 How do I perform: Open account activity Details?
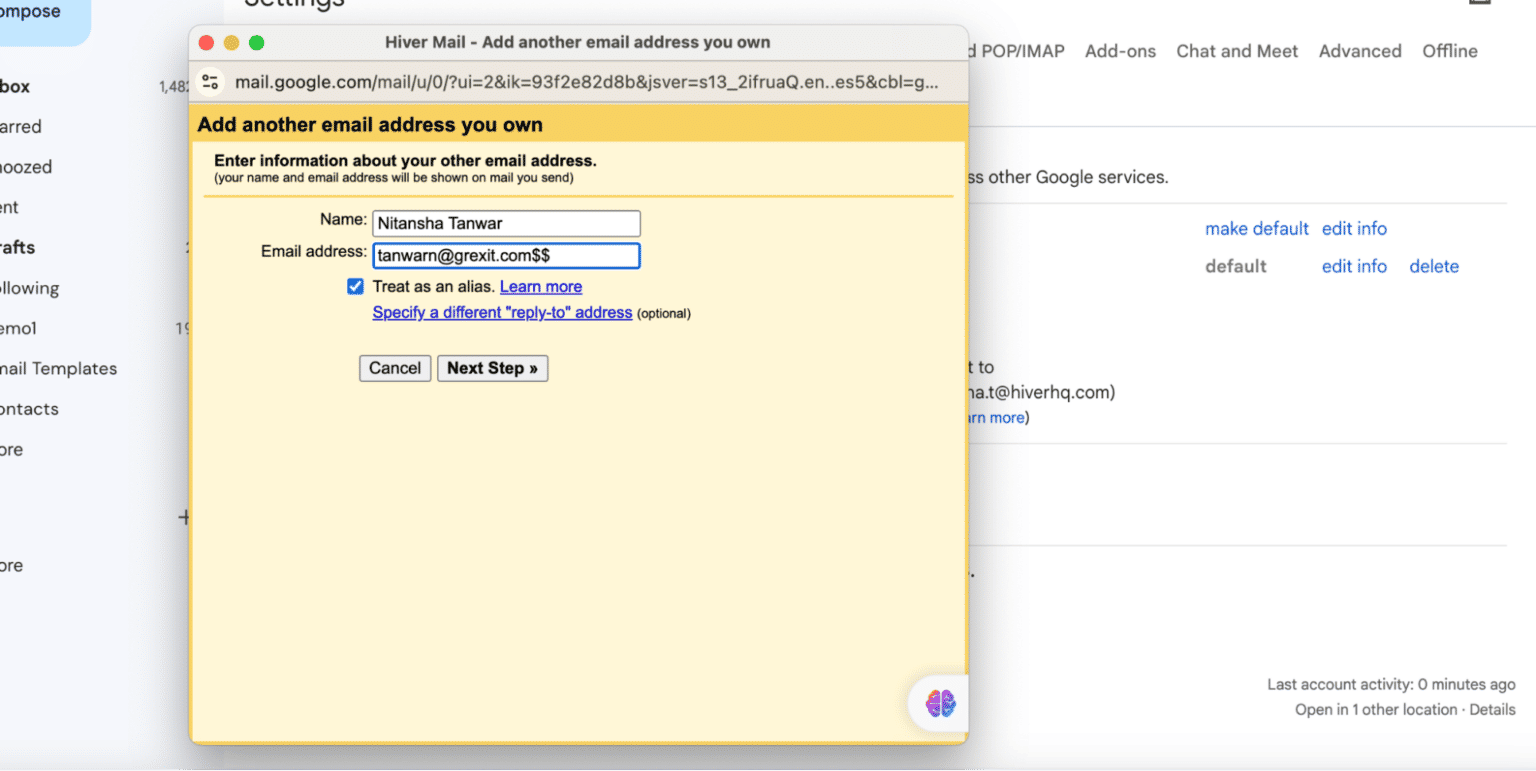click(x=1491, y=709)
